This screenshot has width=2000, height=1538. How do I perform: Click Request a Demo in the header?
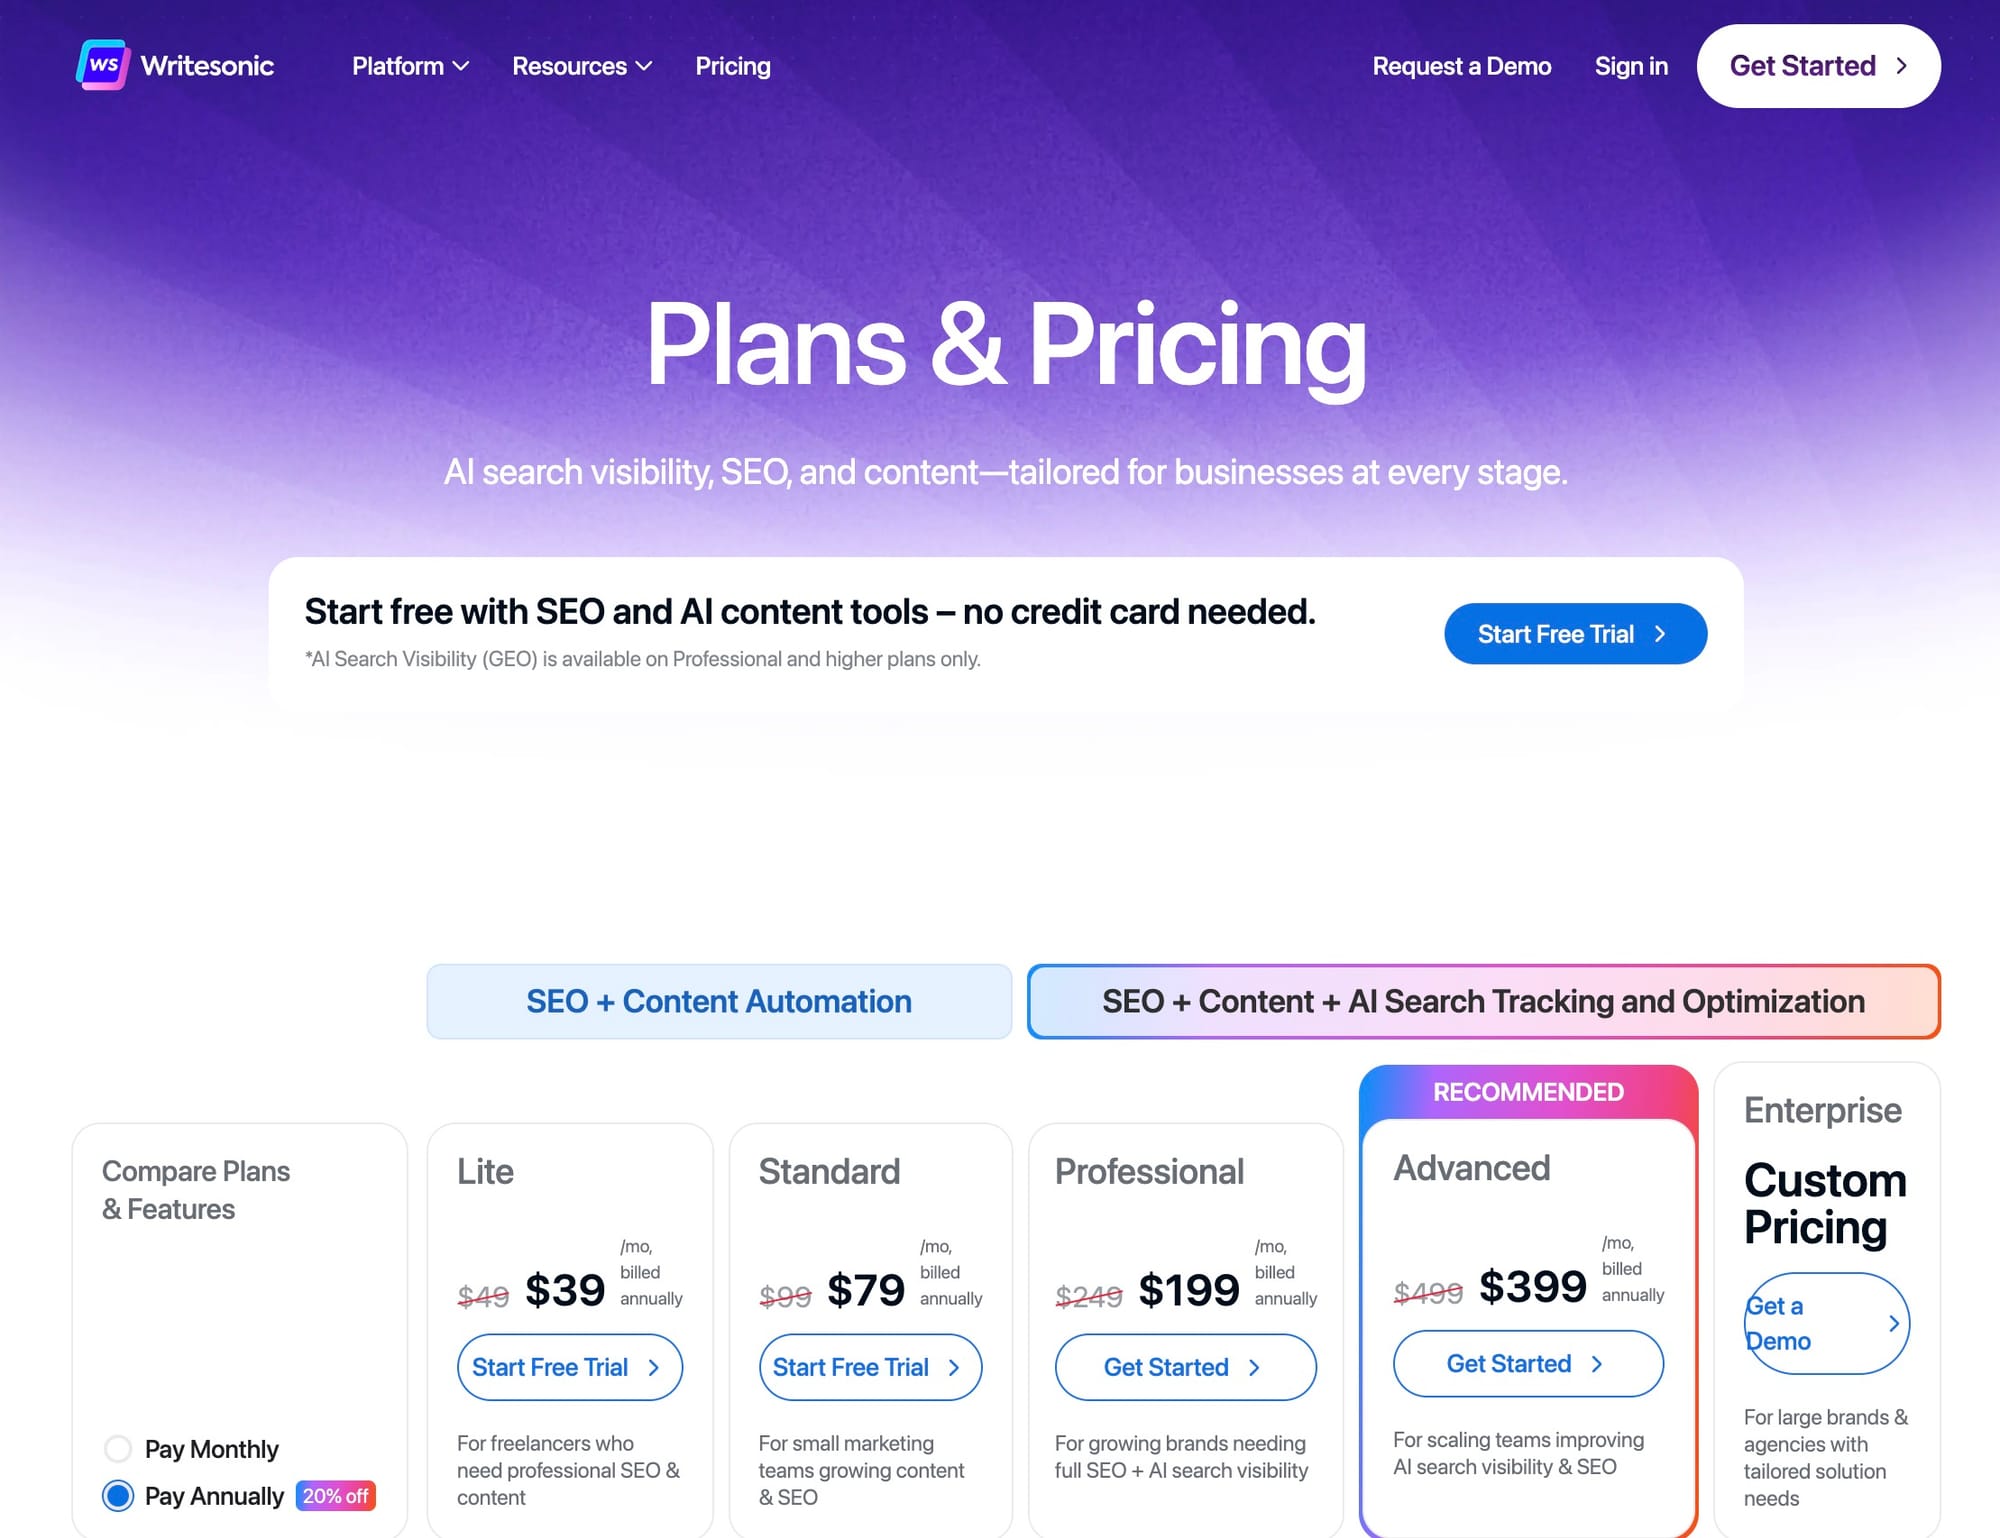coord(1461,66)
